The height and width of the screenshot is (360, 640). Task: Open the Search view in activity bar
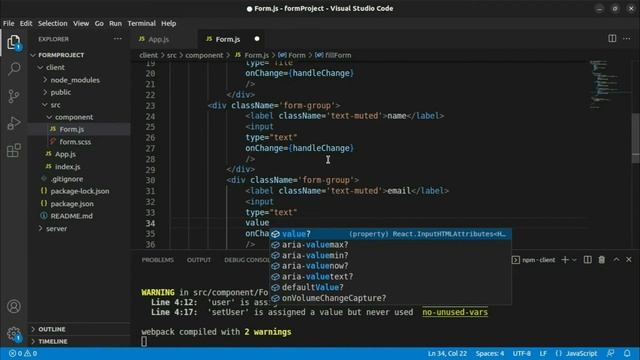tap(13, 69)
